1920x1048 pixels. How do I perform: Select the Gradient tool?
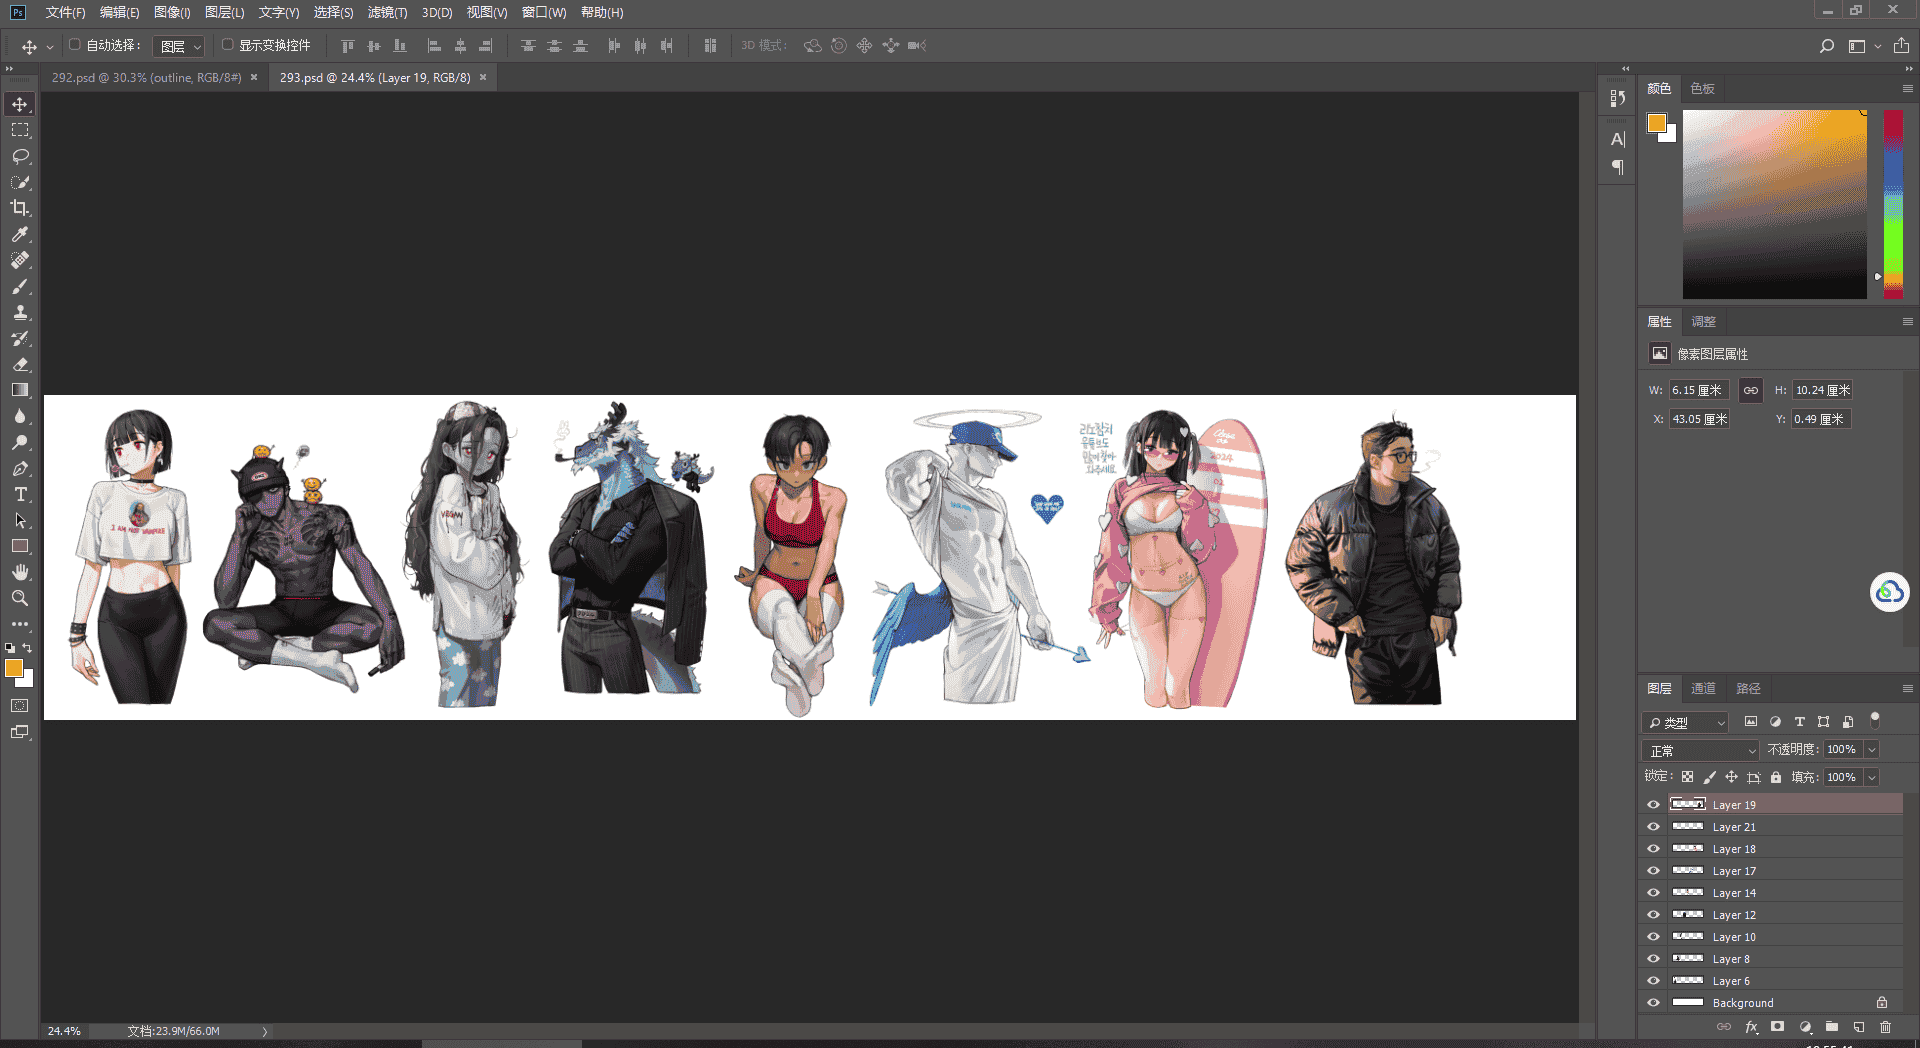[20, 390]
